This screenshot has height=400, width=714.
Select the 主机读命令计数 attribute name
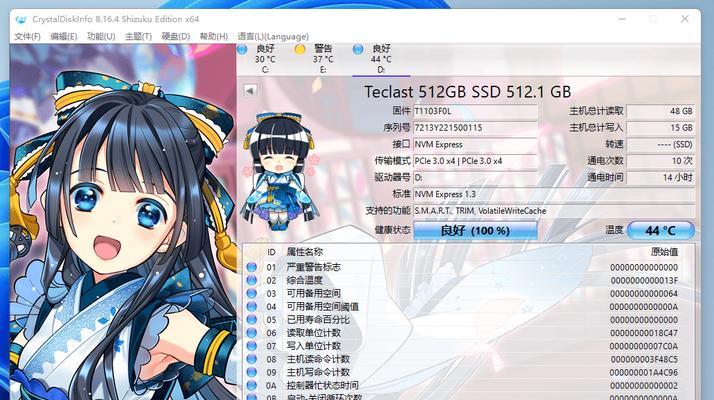pyautogui.click(x=318, y=359)
